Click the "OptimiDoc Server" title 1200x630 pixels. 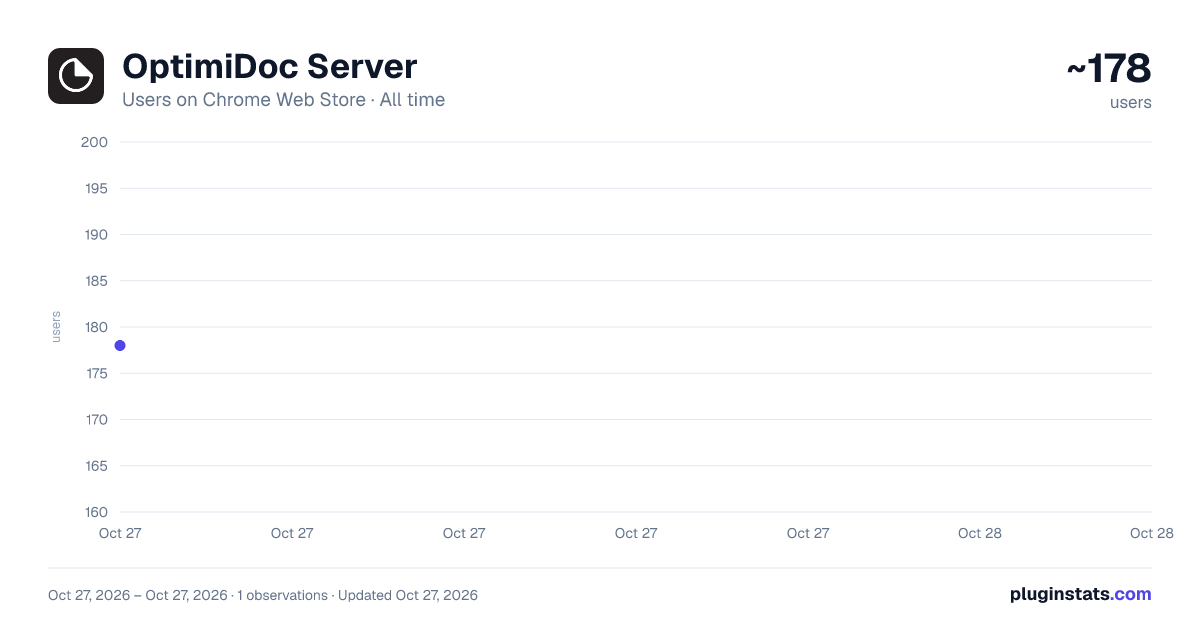point(269,67)
